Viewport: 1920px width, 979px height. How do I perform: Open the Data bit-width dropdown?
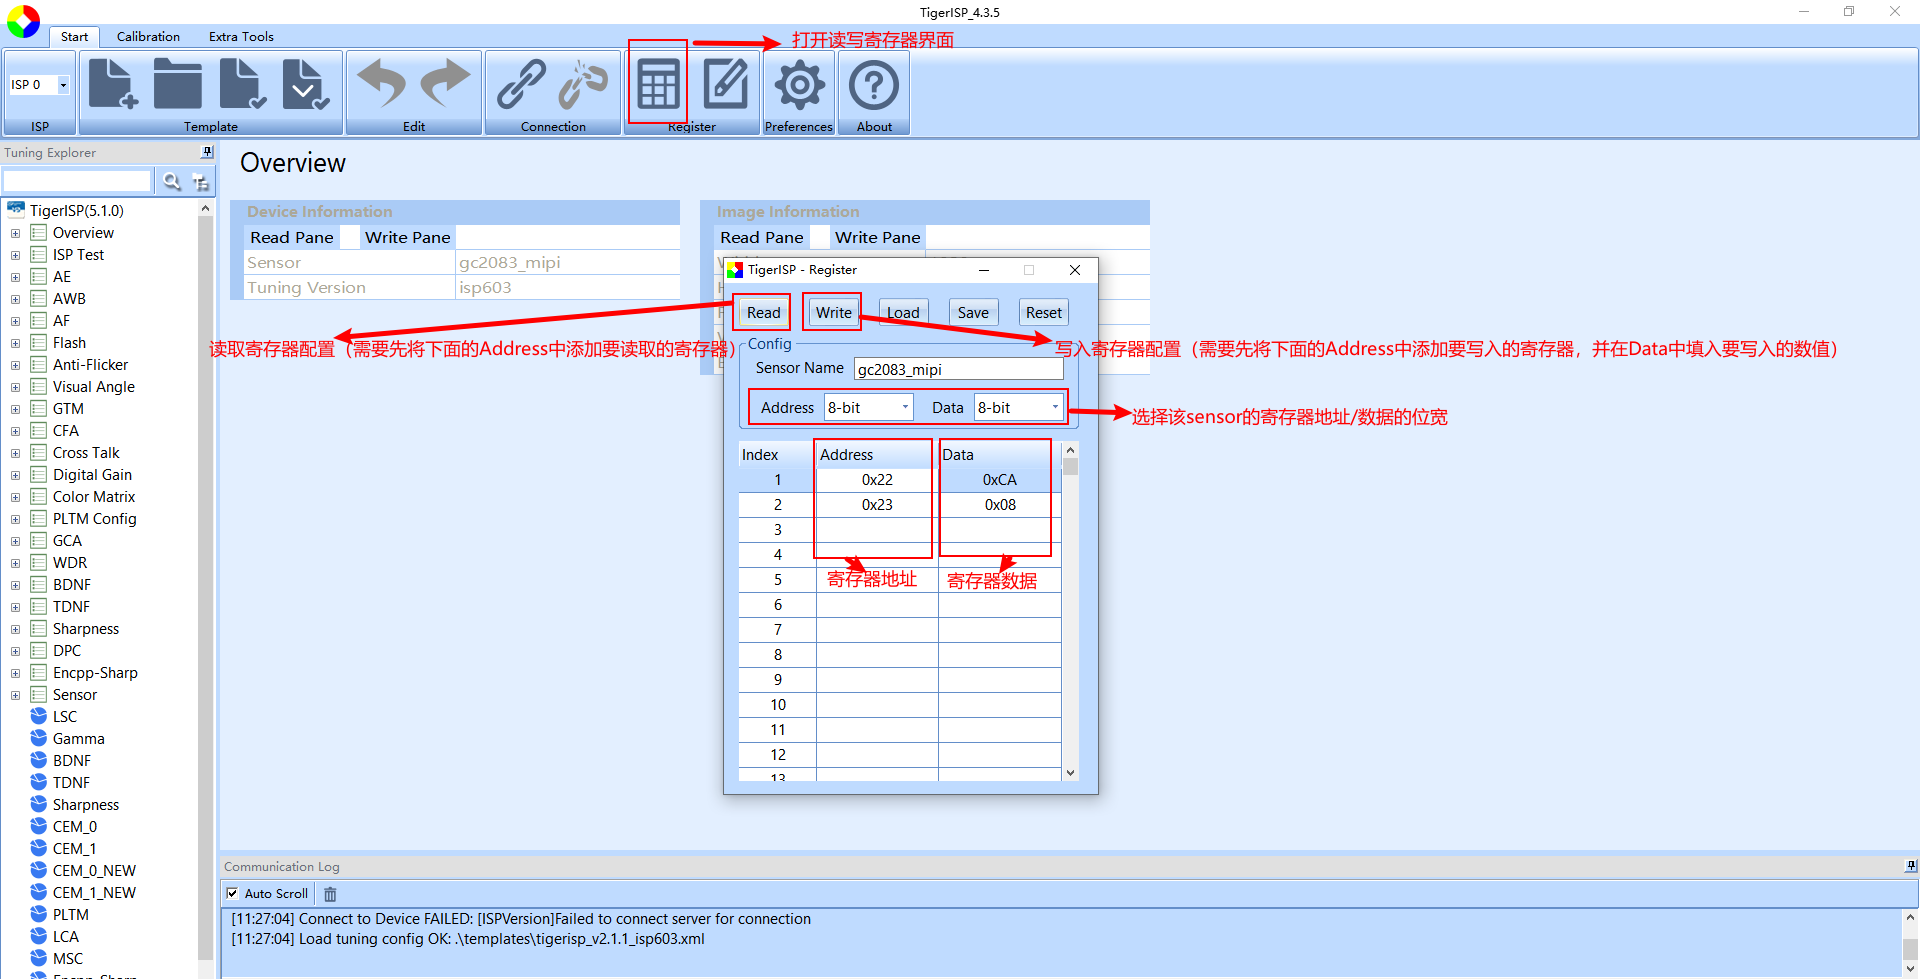1054,408
